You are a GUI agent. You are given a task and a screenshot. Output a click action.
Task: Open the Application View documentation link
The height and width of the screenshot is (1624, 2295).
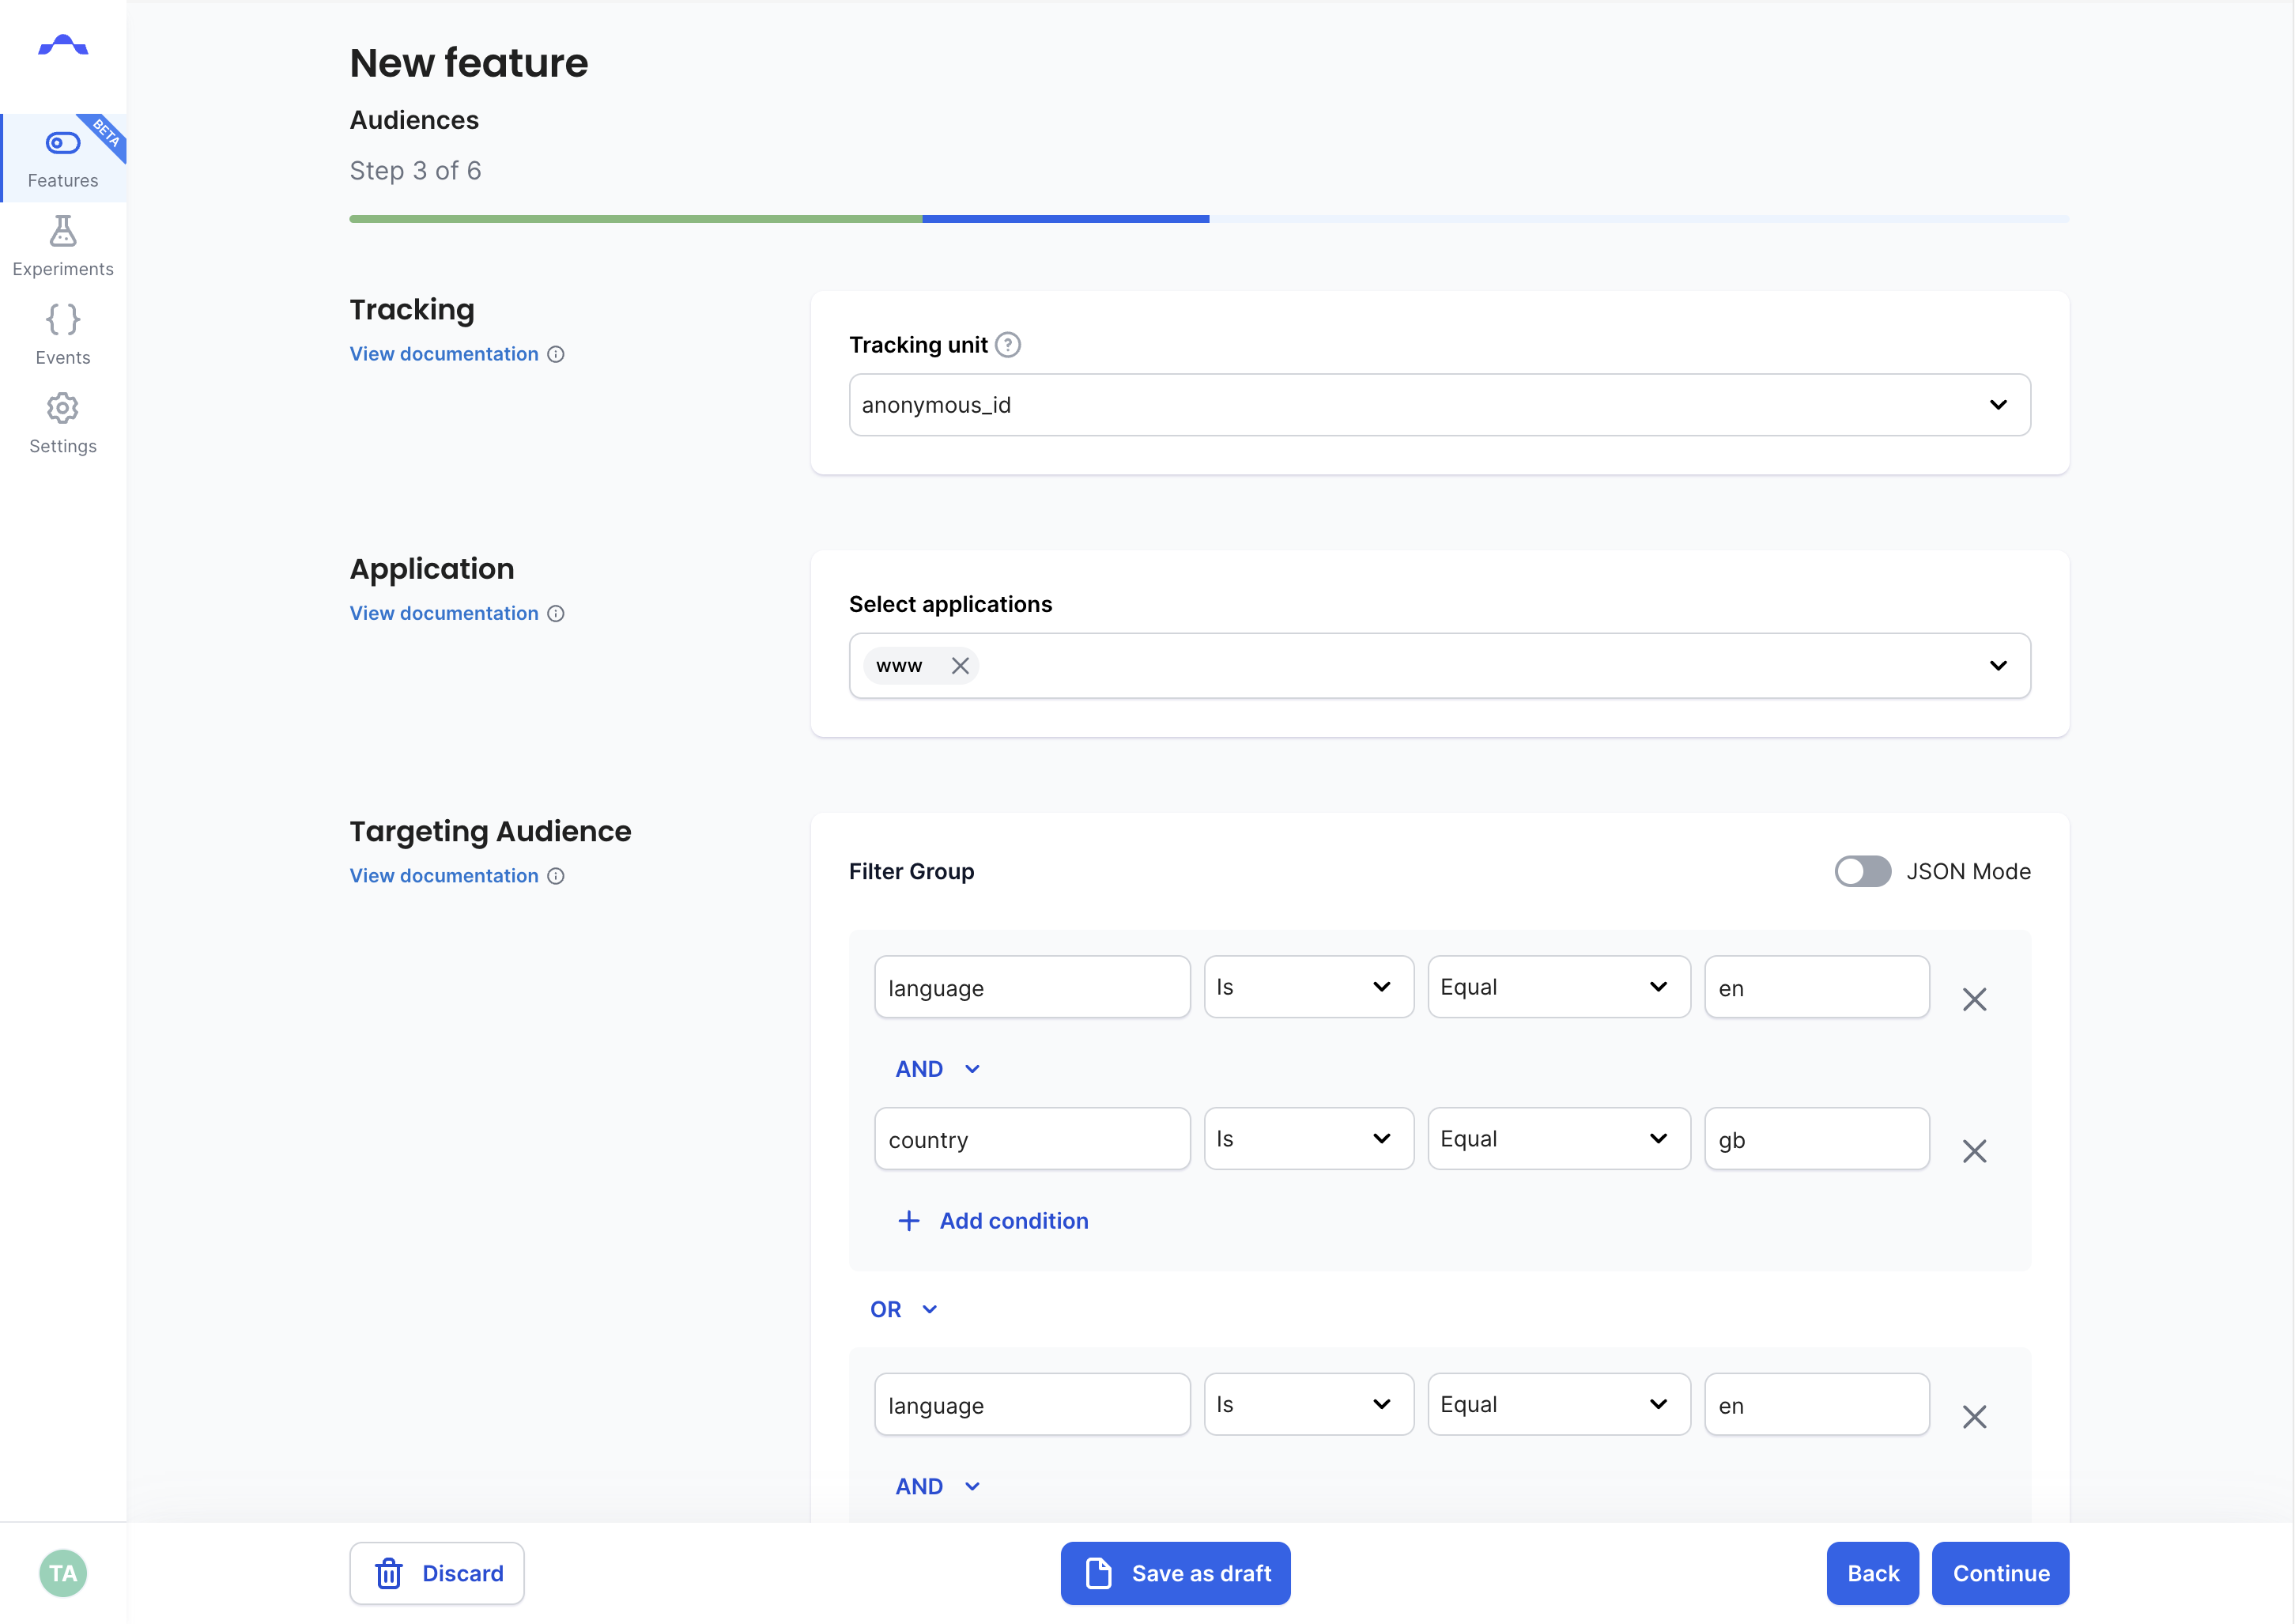[x=444, y=613]
